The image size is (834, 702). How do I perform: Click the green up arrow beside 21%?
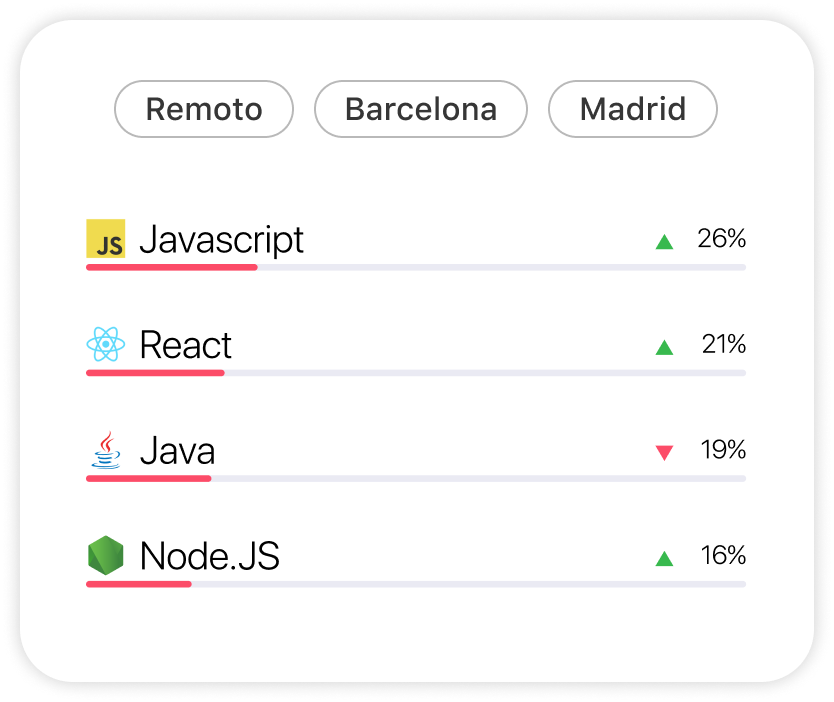click(x=664, y=347)
